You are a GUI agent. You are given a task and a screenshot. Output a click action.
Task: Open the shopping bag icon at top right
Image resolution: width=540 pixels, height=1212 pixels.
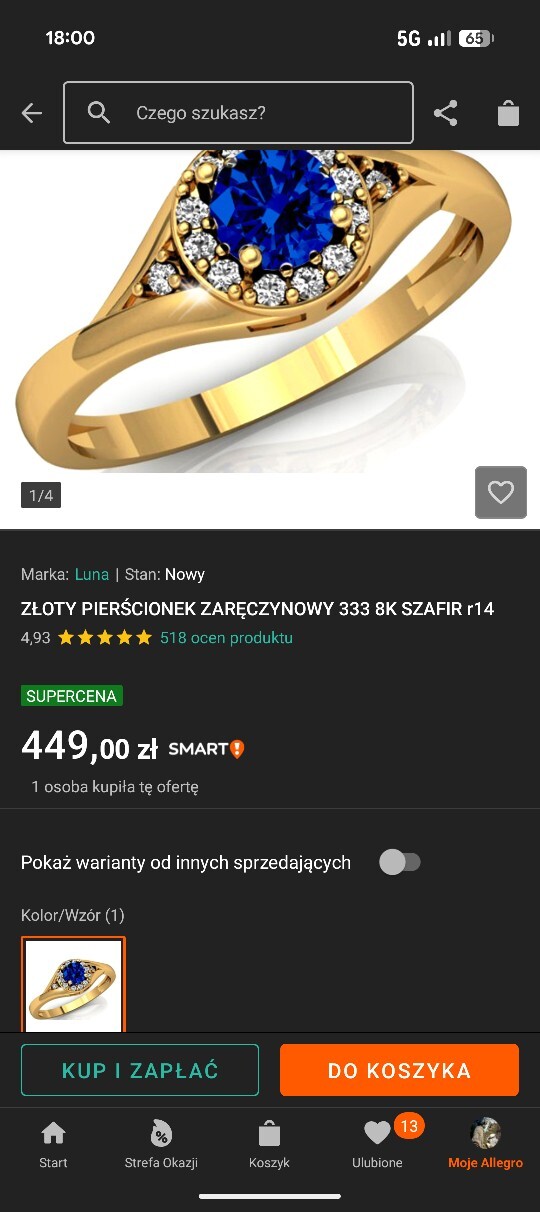point(508,113)
